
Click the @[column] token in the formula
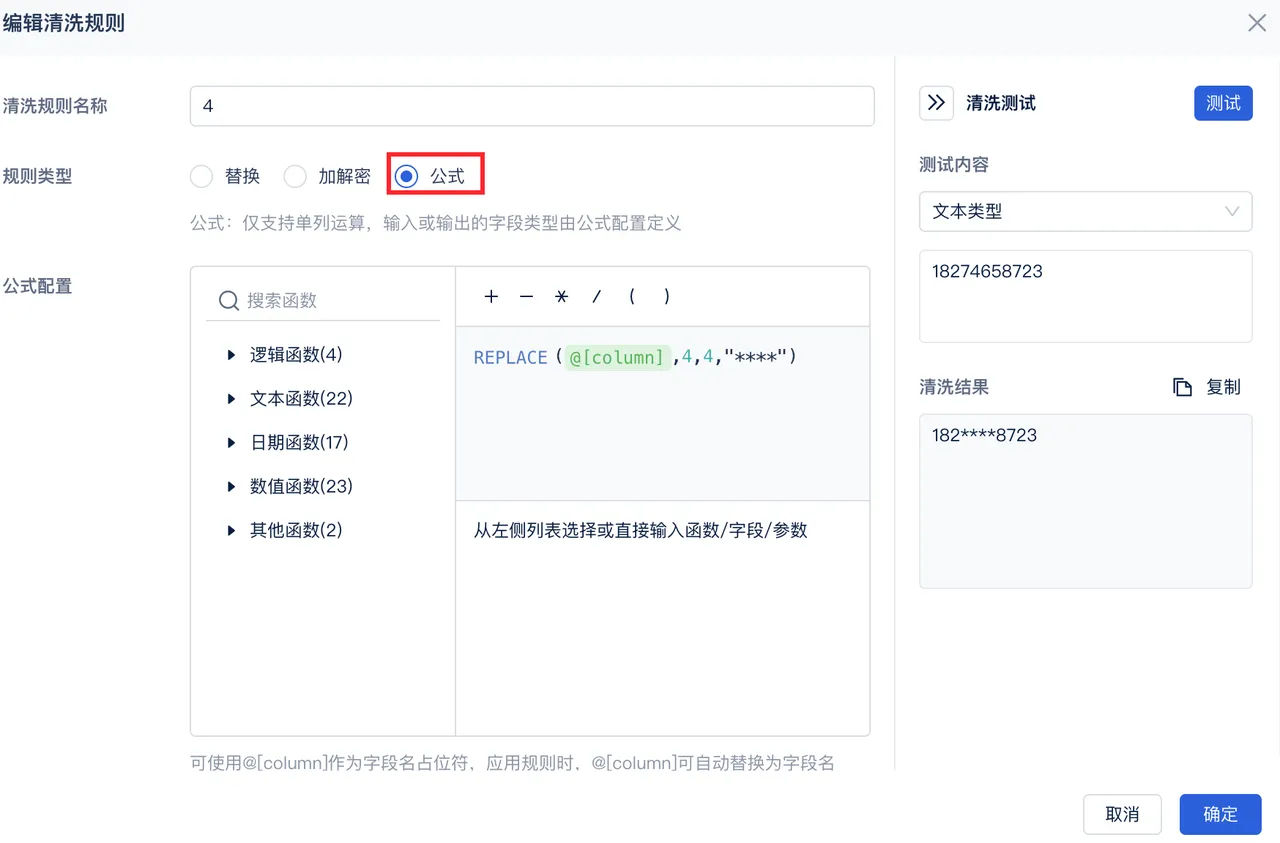pyautogui.click(x=617, y=357)
